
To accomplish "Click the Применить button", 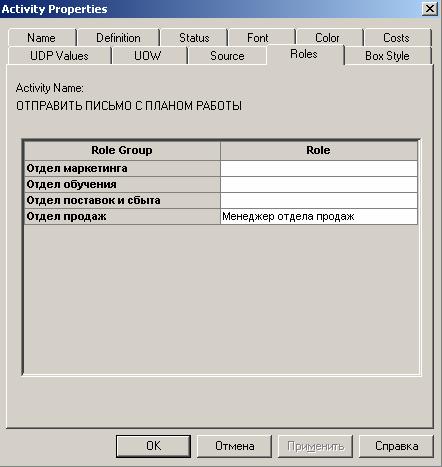I will 316,446.
